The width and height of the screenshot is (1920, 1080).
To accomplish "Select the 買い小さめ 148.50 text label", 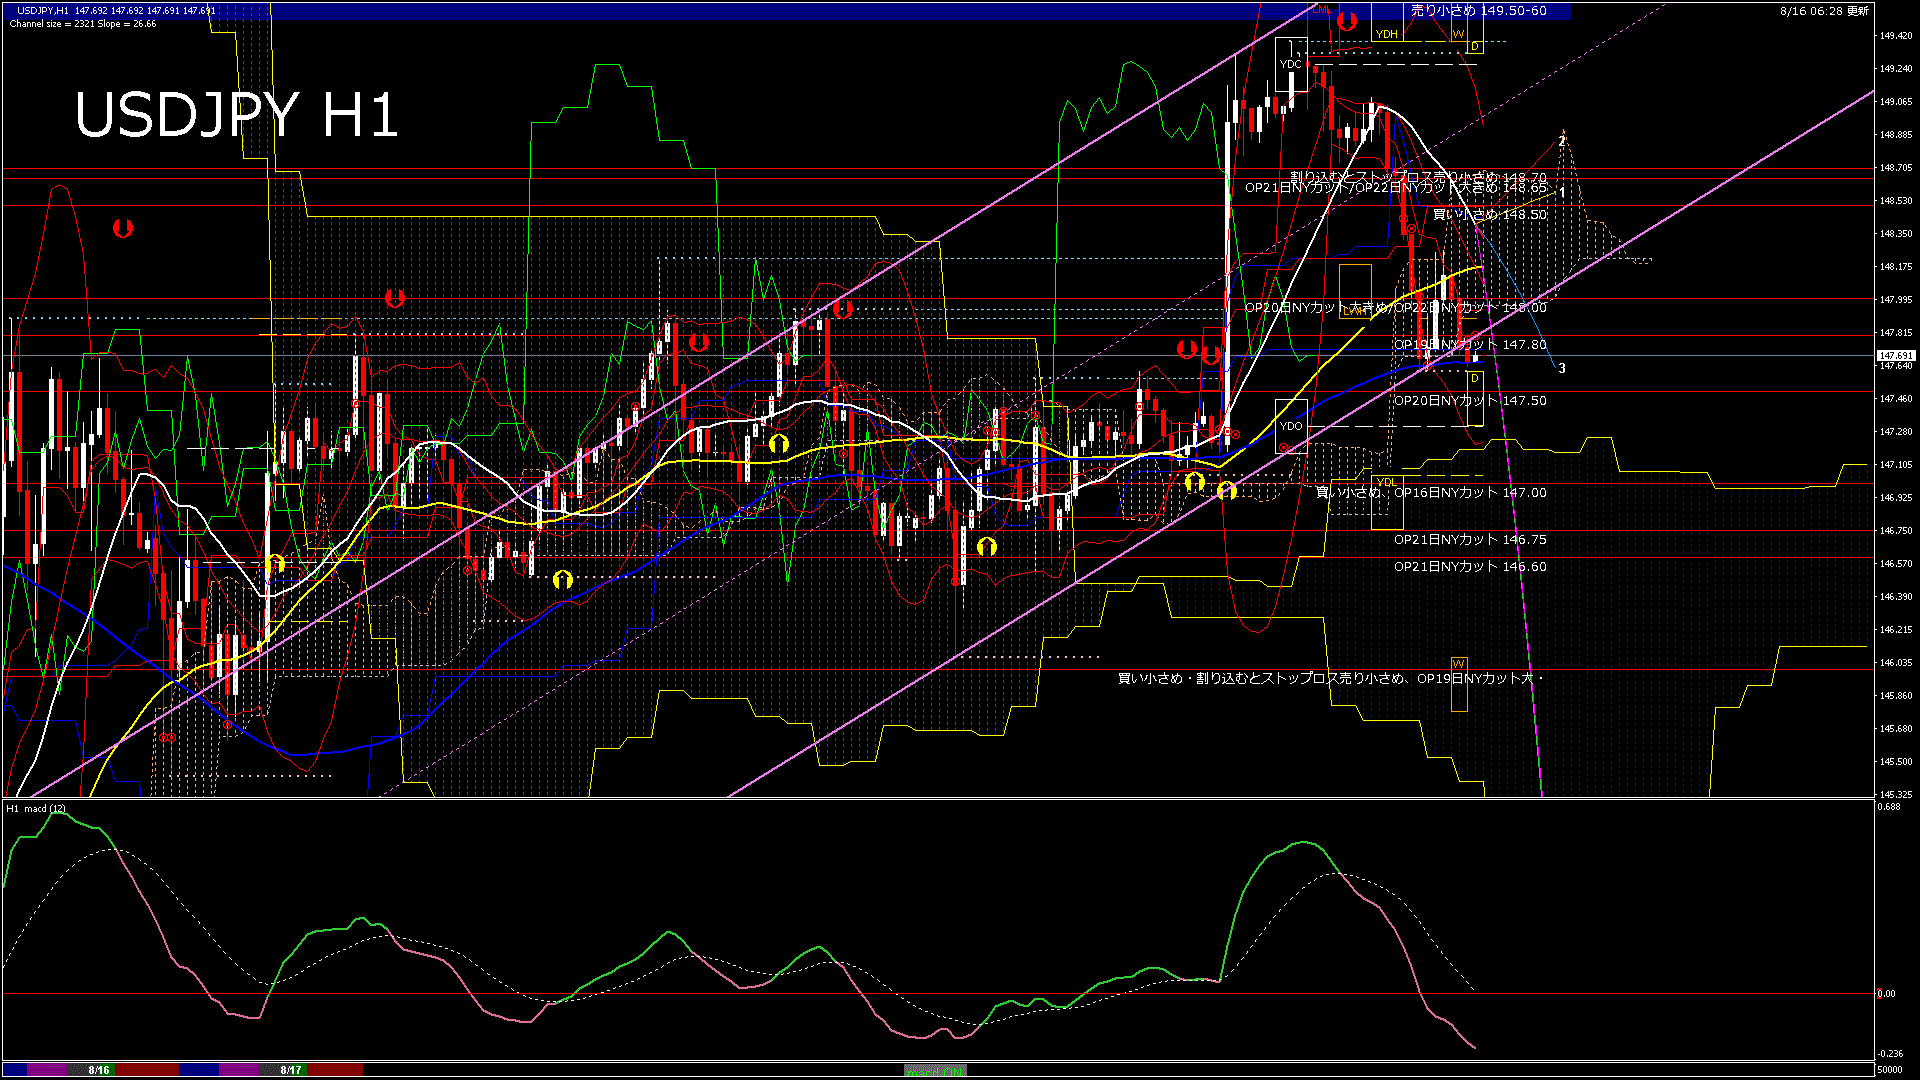I will click(1489, 215).
